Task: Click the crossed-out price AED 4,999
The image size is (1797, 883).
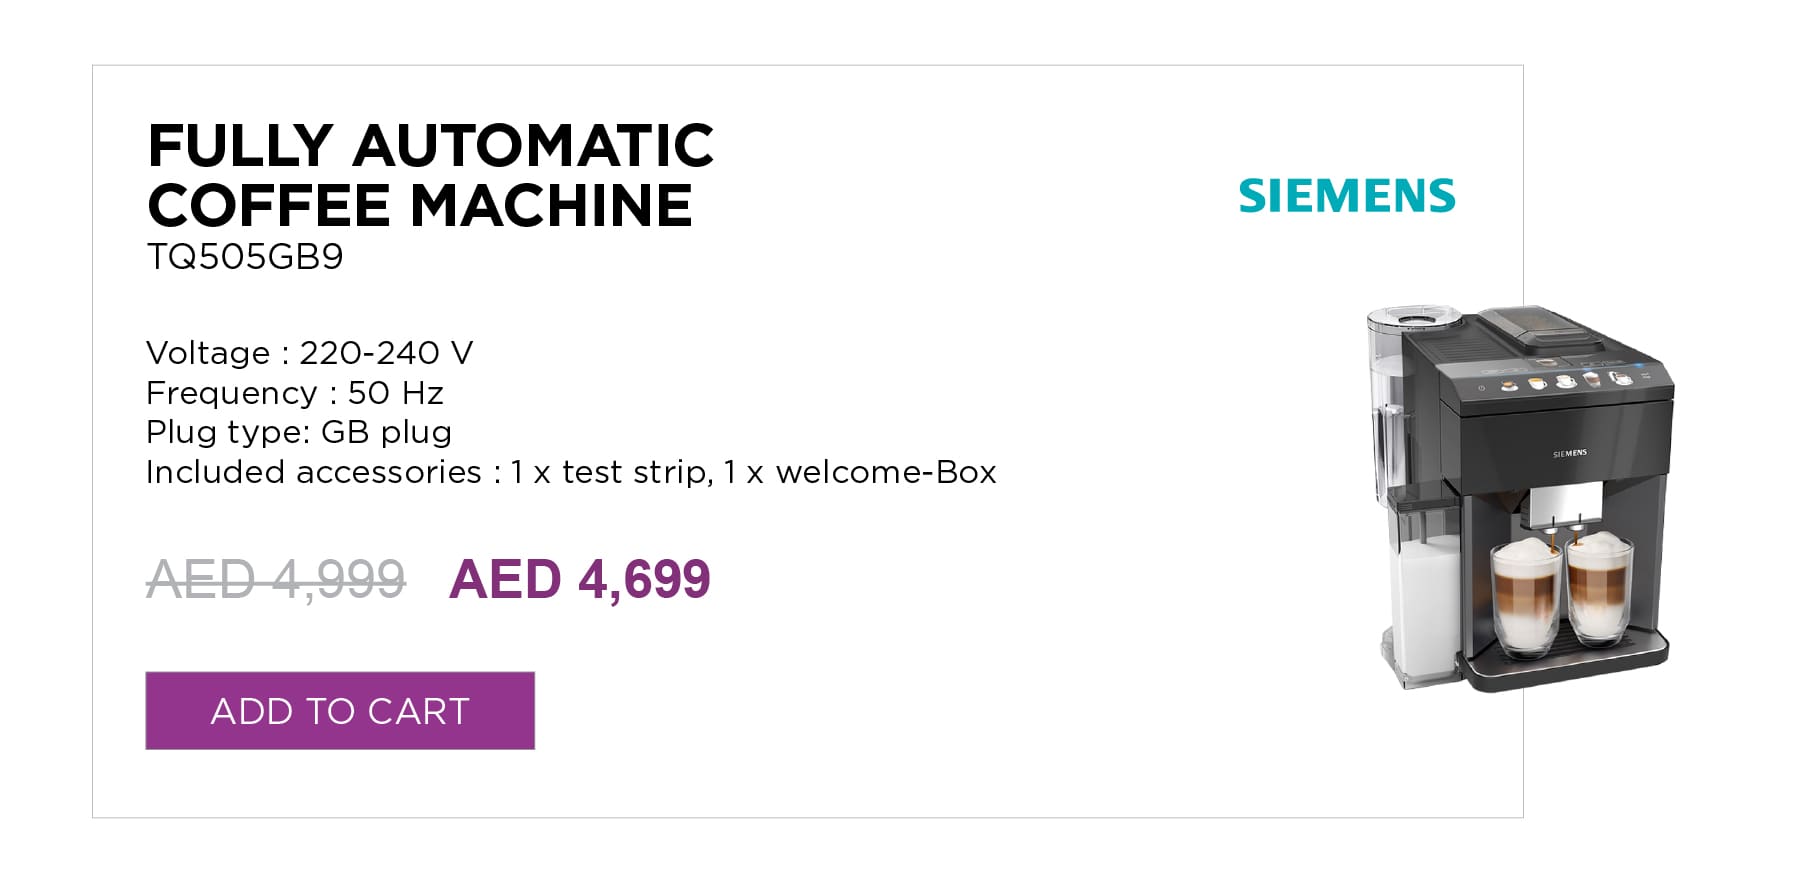Action: tap(276, 579)
